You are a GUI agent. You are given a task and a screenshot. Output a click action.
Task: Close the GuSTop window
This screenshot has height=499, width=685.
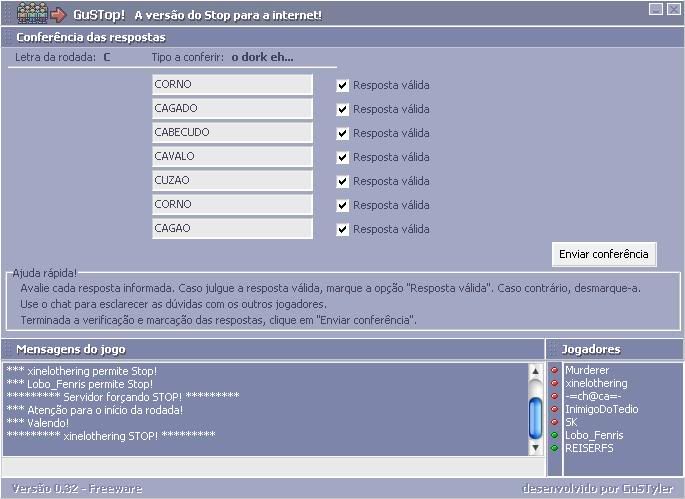pos(673,9)
